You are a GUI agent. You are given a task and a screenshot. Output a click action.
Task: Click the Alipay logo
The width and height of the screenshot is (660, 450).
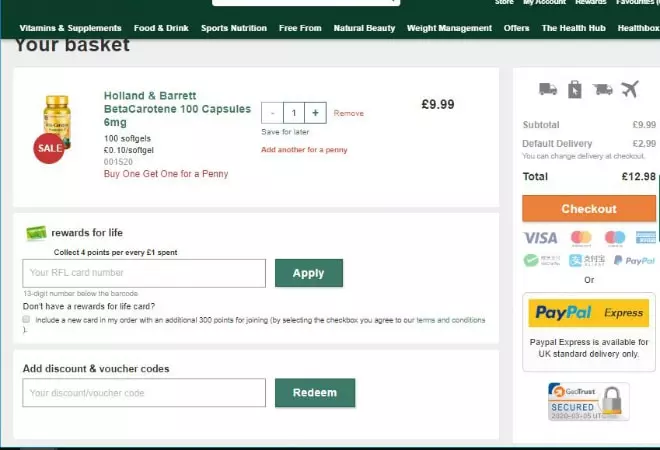click(x=587, y=261)
